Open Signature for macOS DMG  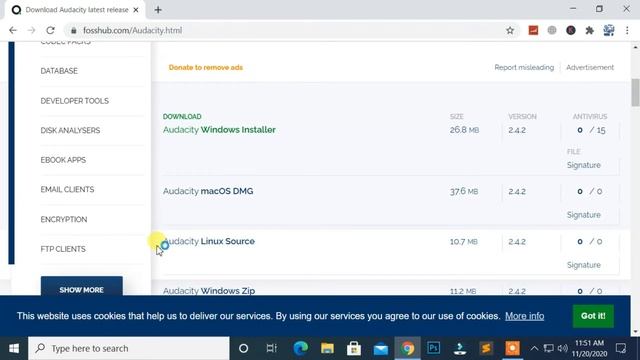coord(584,215)
